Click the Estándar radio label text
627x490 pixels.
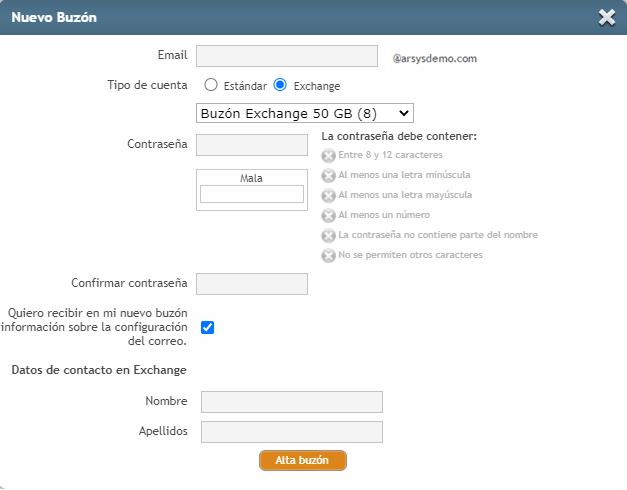tap(245, 86)
